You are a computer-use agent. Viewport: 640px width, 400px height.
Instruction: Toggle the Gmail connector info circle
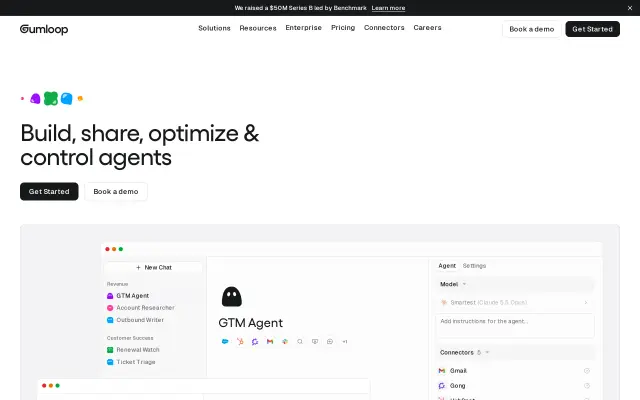pos(587,371)
